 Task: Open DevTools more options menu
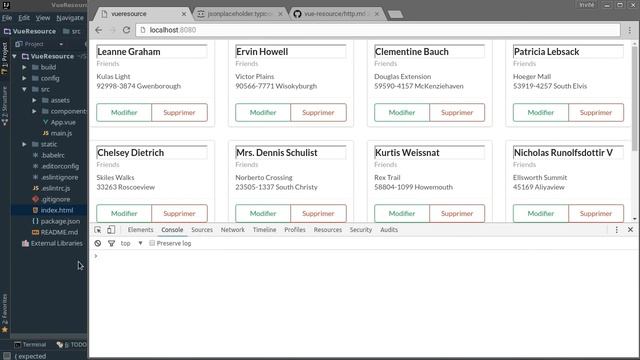(x=617, y=230)
